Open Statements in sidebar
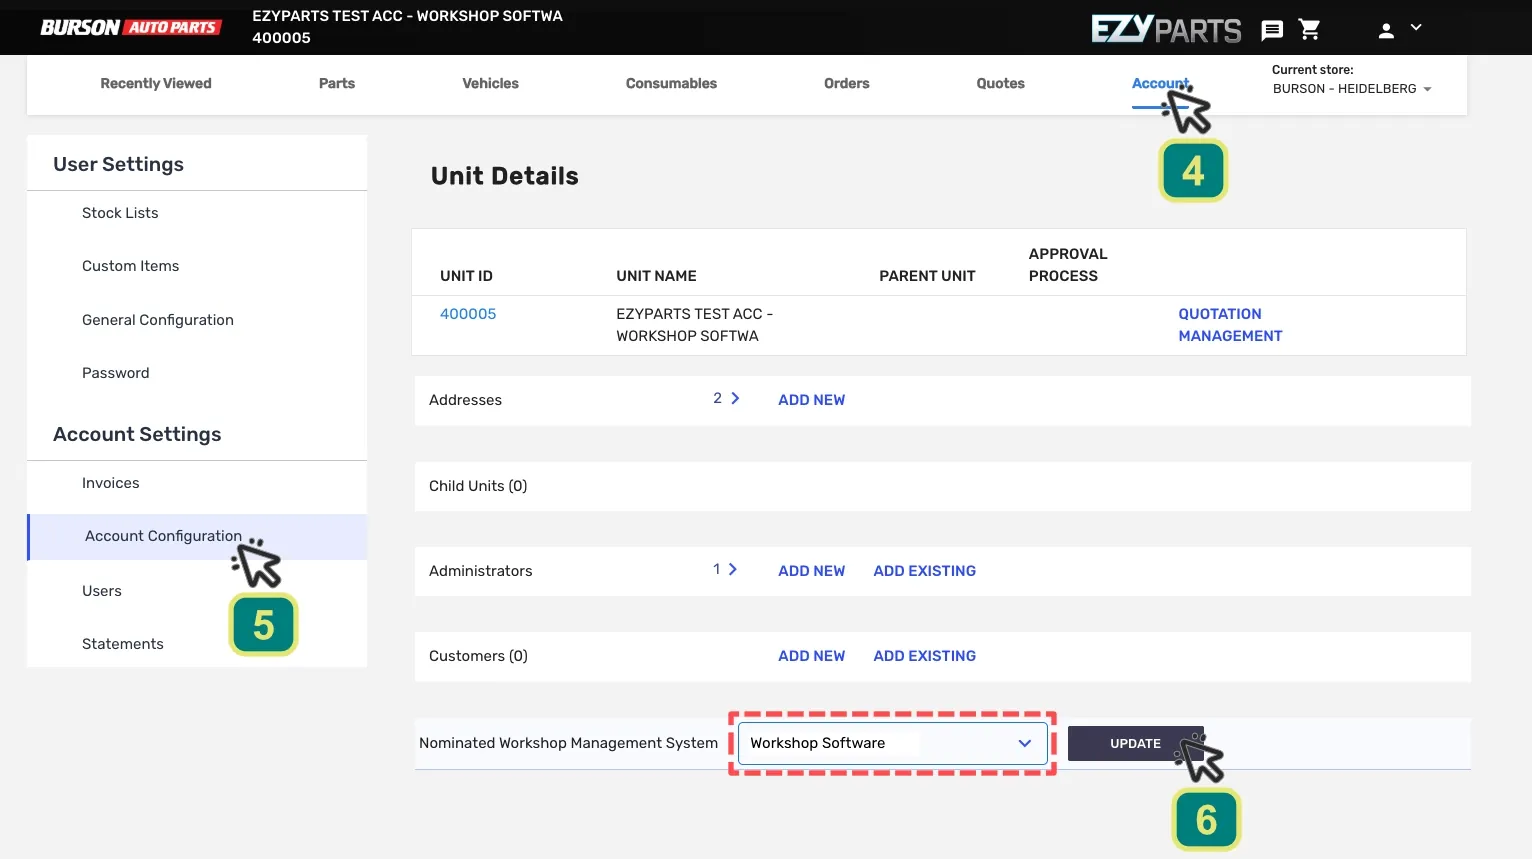 click(x=122, y=644)
